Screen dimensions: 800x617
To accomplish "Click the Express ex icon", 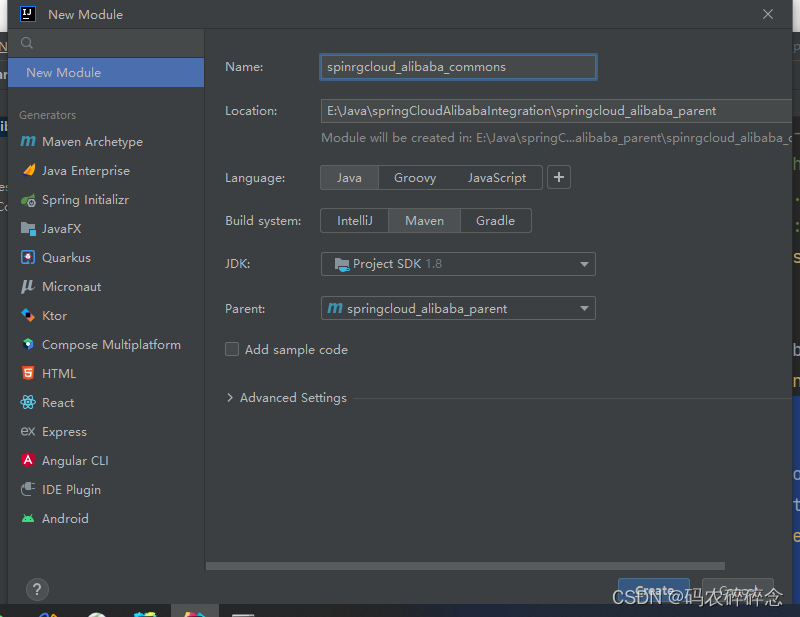I will click(28, 431).
